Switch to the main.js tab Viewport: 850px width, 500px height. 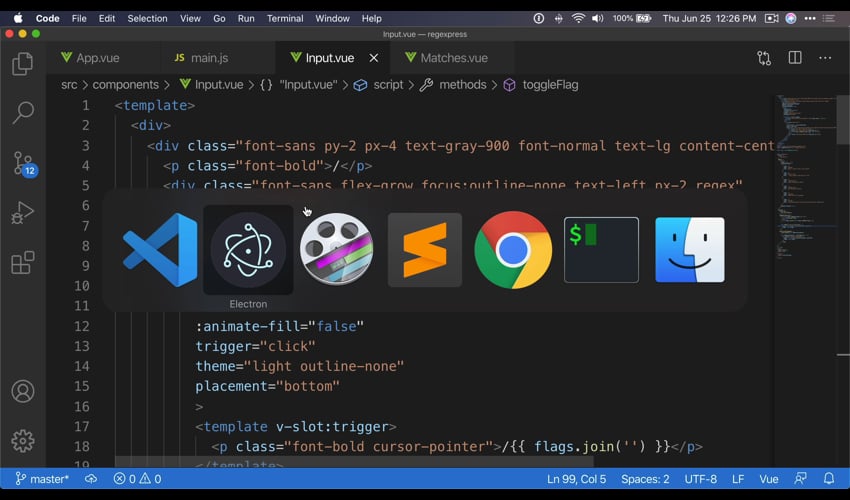tap(209, 58)
